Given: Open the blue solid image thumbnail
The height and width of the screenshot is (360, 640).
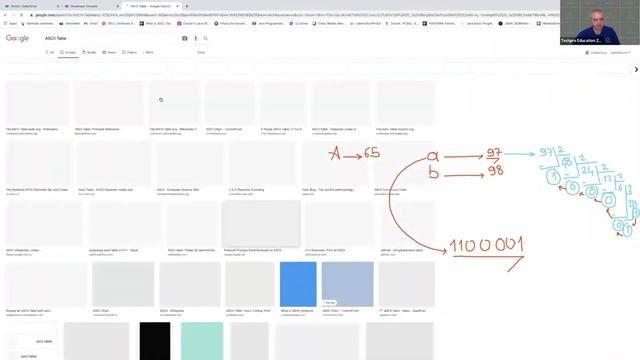Looking at the screenshot, I should (x=298, y=284).
